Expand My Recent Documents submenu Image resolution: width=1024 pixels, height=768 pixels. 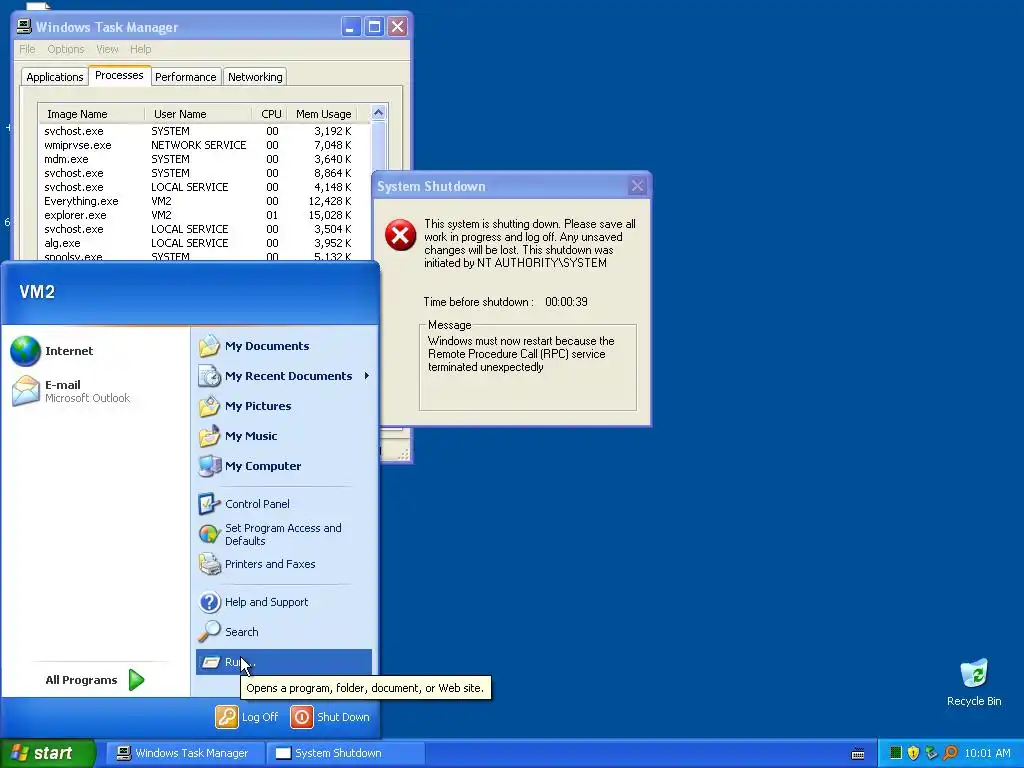click(x=283, y=376)
